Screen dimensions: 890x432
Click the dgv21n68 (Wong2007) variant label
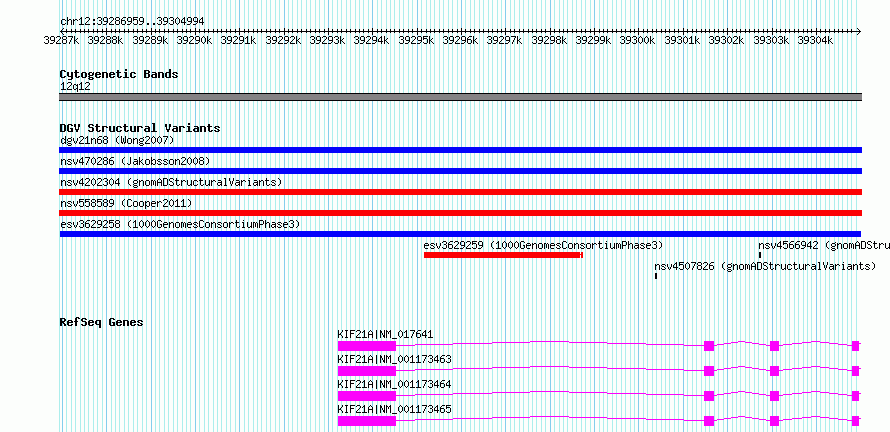pyautogui.click(x=117, y=140)
